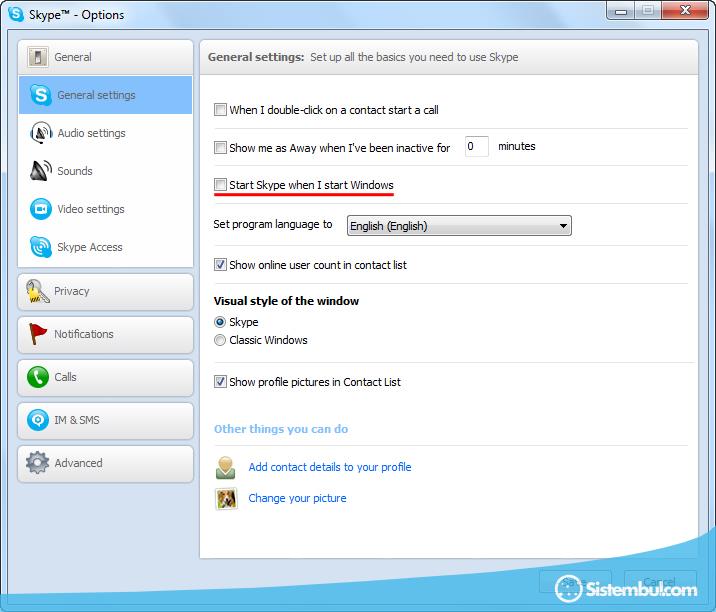Minimize the Options window
This screenshot has width=716, height=612.
pyautogui.click(x=621, y=11)
